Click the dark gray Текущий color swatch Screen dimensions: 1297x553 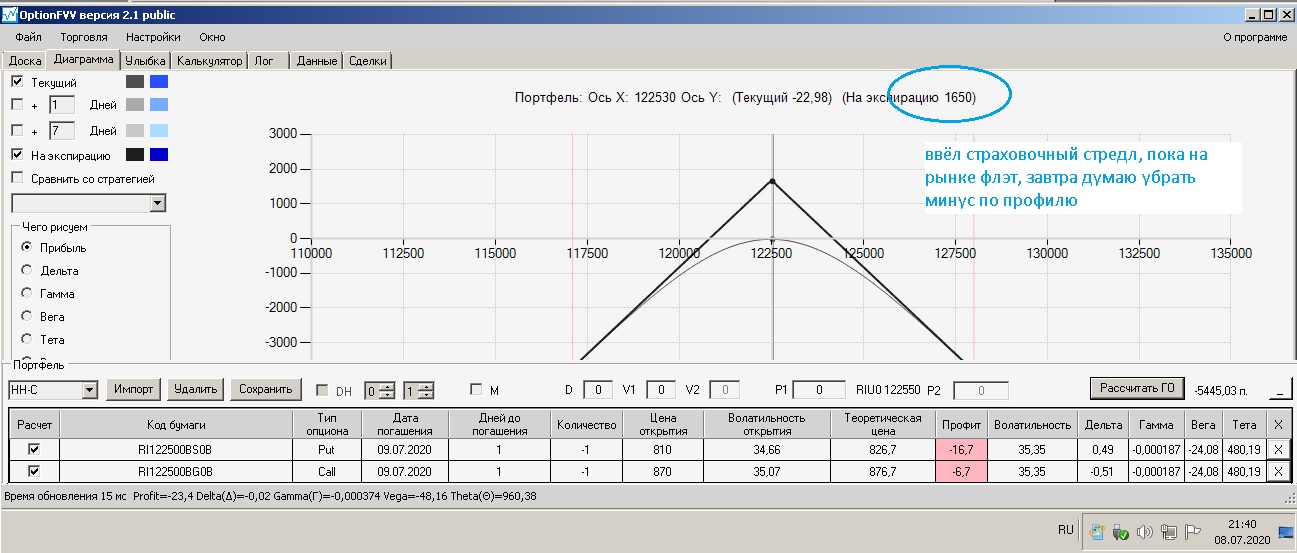[135, 82]
